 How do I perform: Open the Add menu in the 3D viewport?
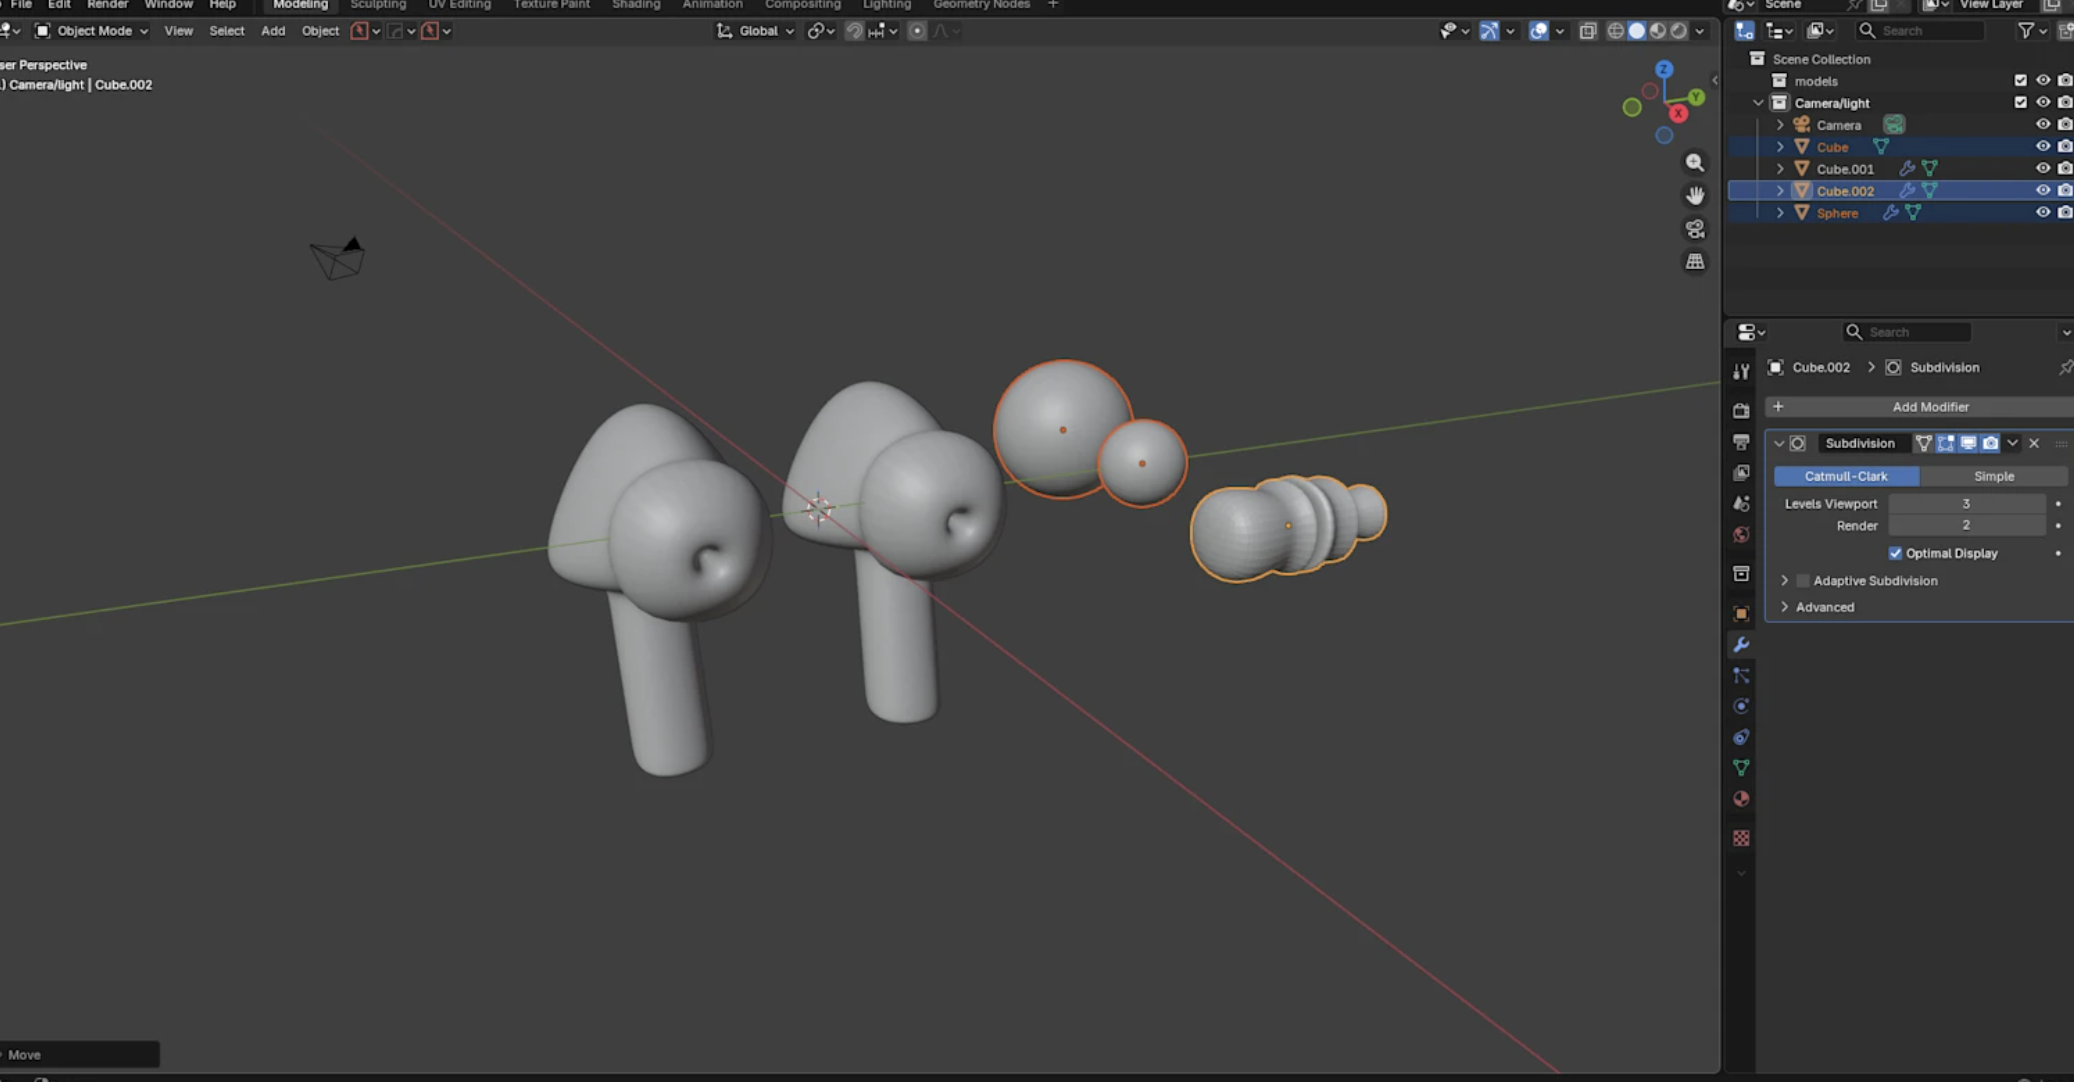273,30
